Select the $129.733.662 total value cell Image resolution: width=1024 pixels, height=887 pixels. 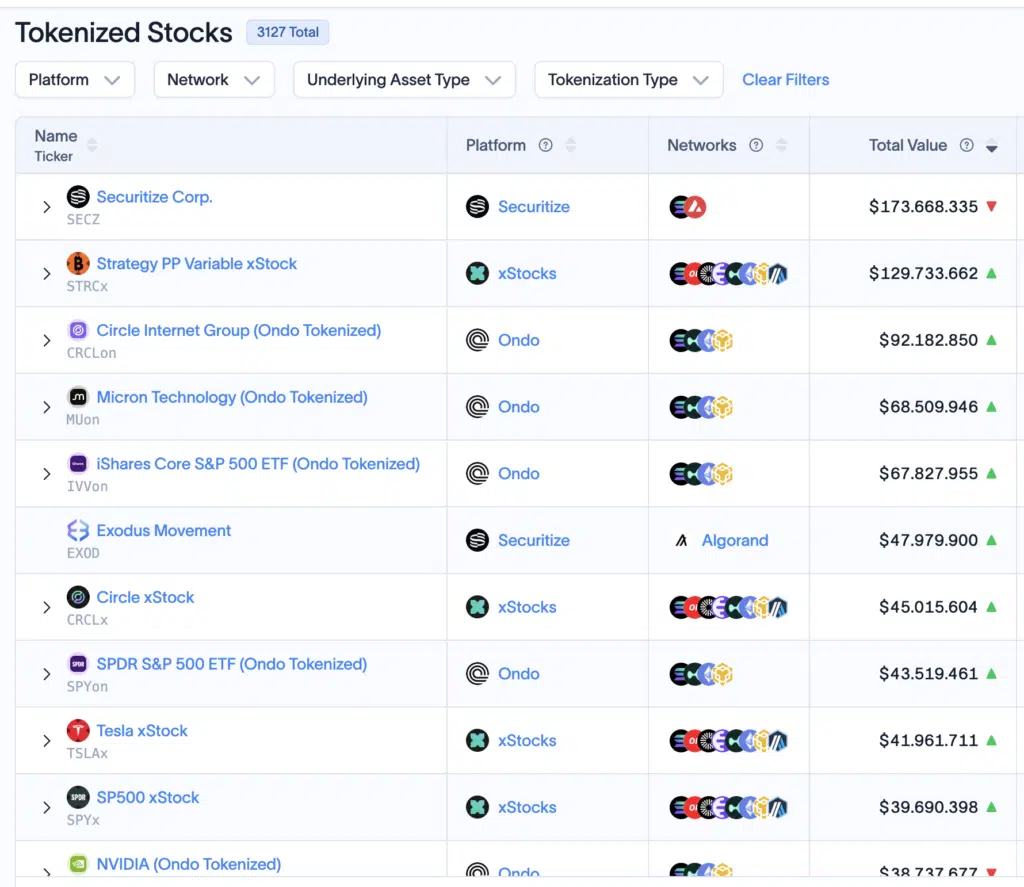(x=923, y=273)
